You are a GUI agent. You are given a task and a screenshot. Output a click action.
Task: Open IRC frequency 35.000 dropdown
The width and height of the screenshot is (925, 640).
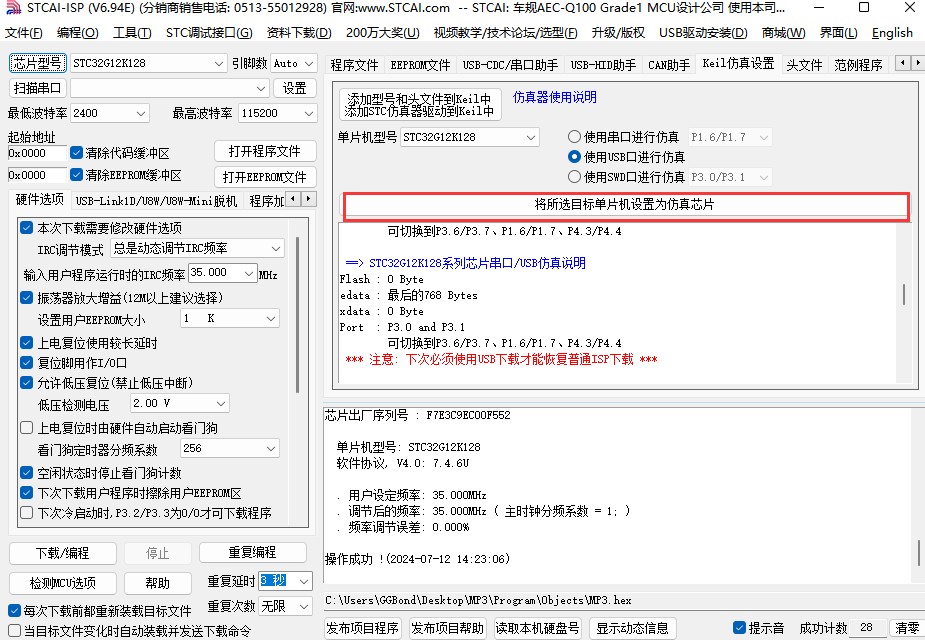click(222, 273)
